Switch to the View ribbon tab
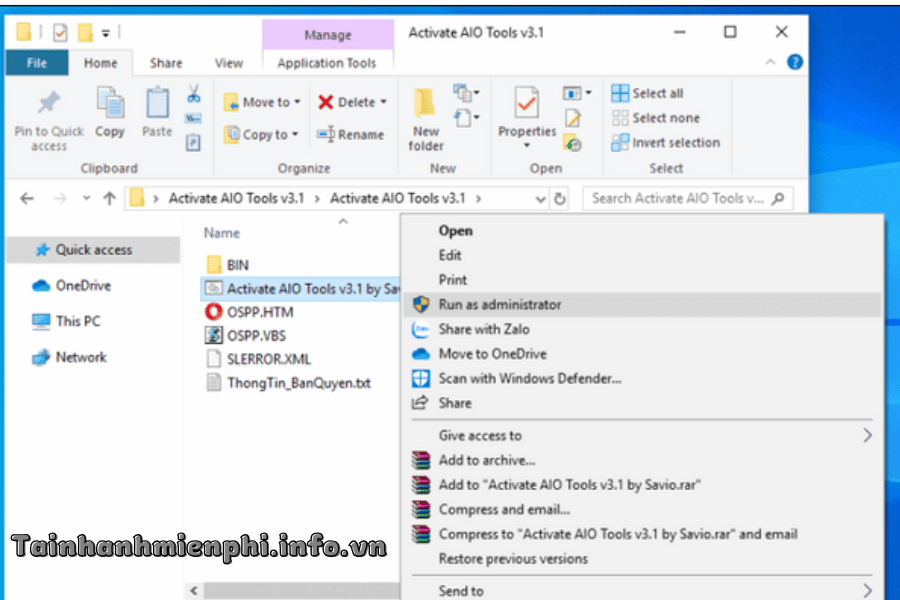 (228, 63)
